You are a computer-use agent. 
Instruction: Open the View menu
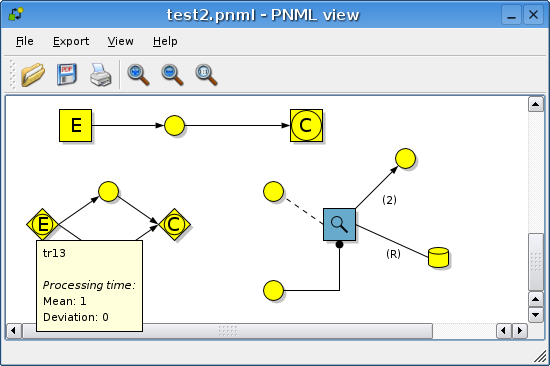click(120, 41)
